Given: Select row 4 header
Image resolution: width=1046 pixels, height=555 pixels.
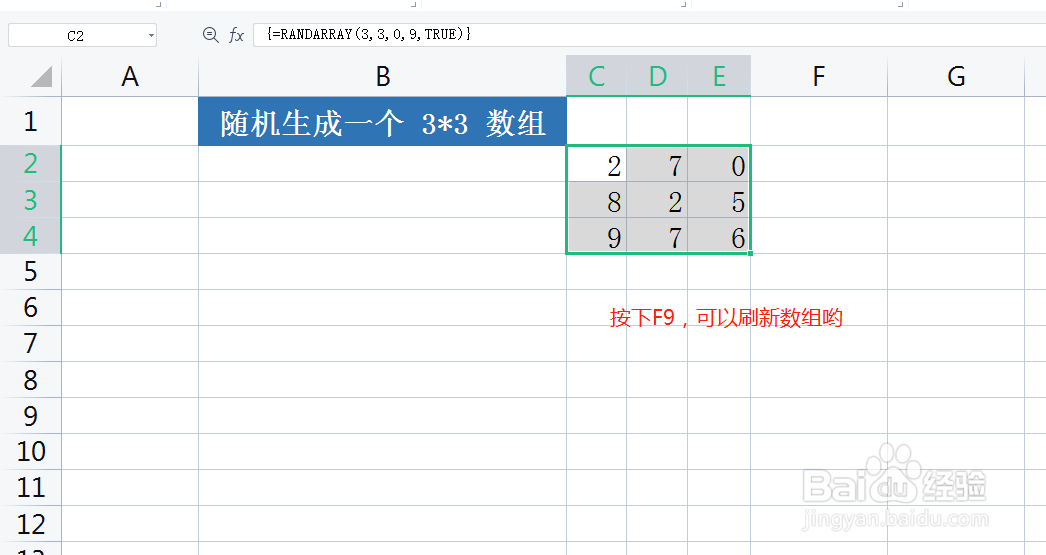Looking at the screenshot, I should [x=31, y=235].
